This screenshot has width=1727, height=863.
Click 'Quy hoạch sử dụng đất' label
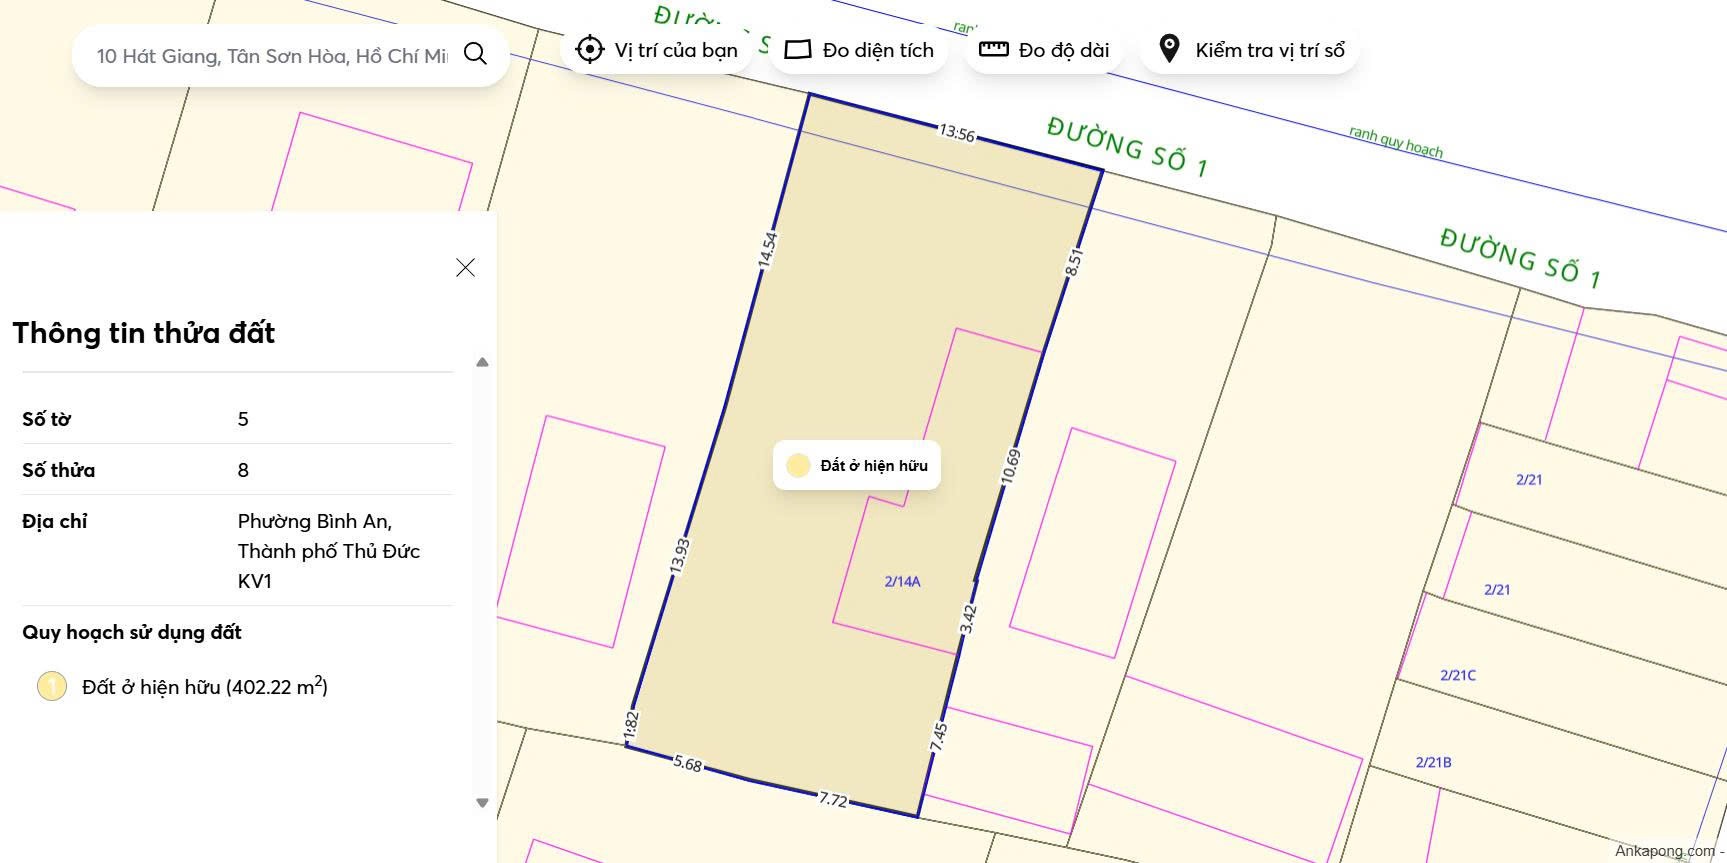coord(132,632)
